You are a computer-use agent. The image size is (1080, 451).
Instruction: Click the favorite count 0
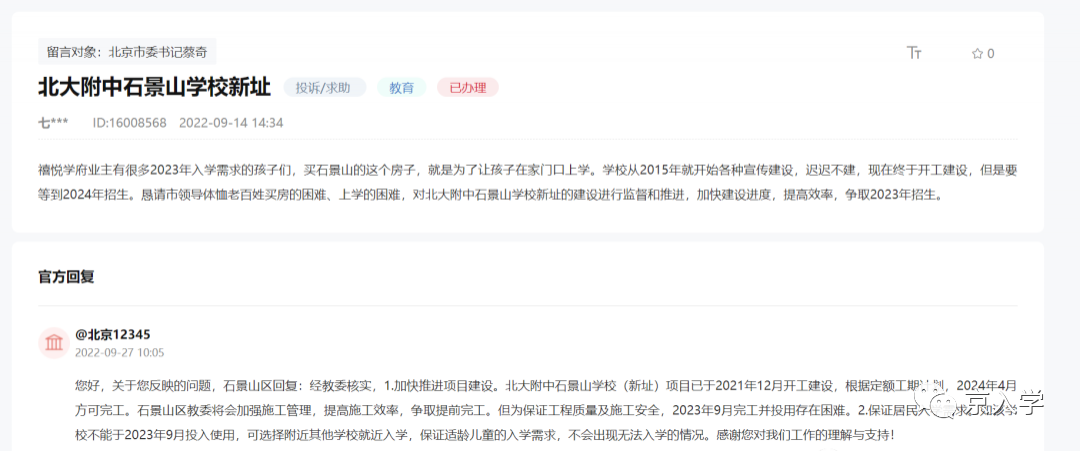tap(991, 53)
